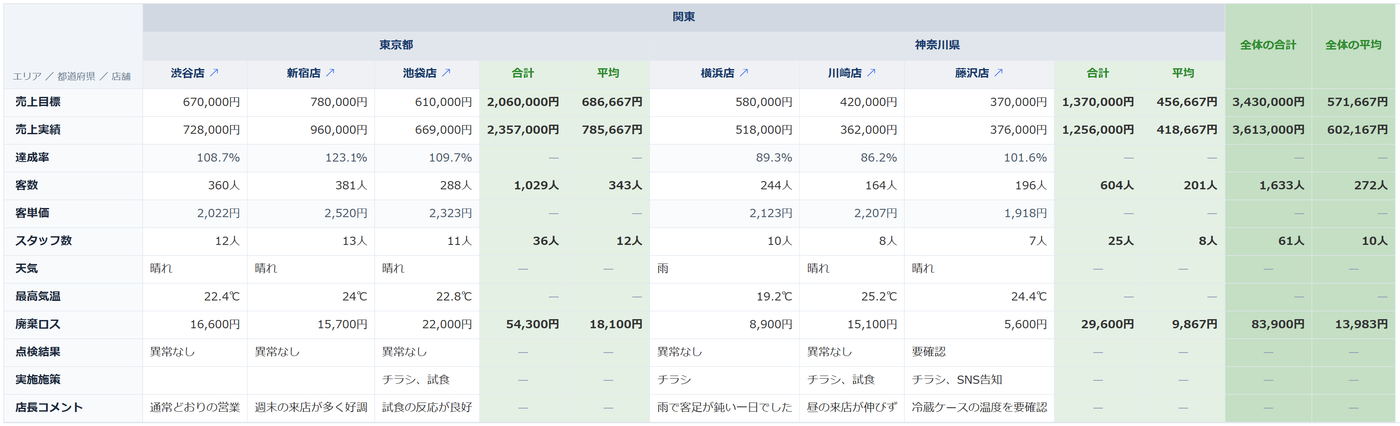Click the 雨で客足が鈍い一日でした comment
1400x426 pixels.
pos(724,408)
